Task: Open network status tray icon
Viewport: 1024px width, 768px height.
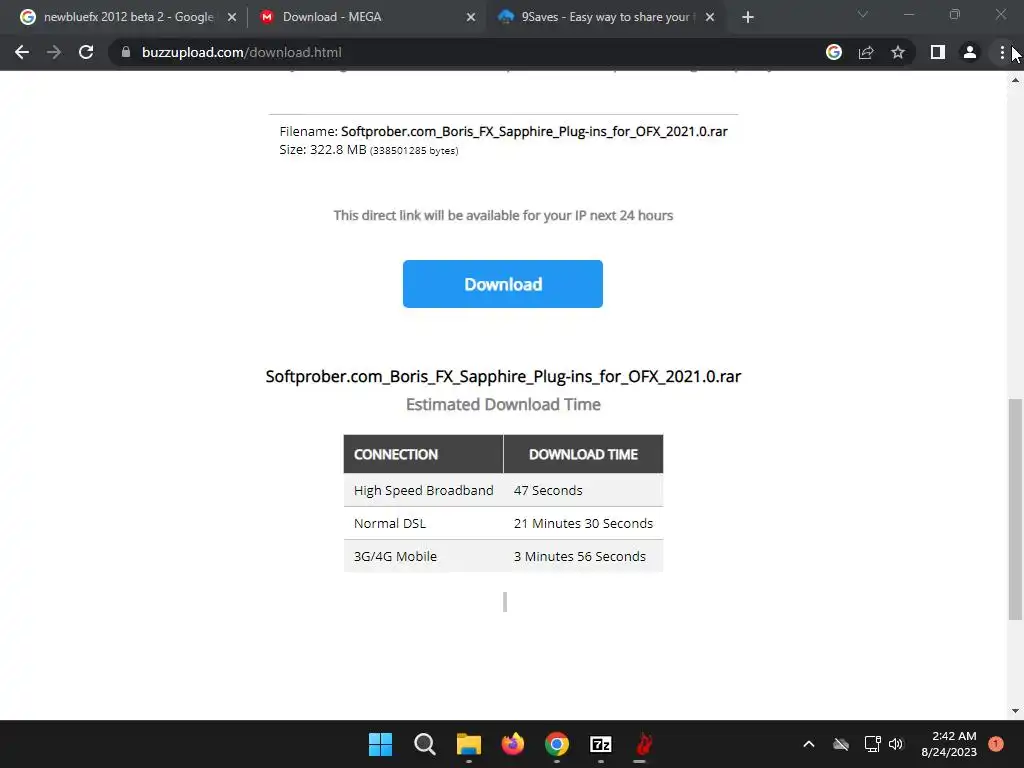Action: click(x=872, y=744)
